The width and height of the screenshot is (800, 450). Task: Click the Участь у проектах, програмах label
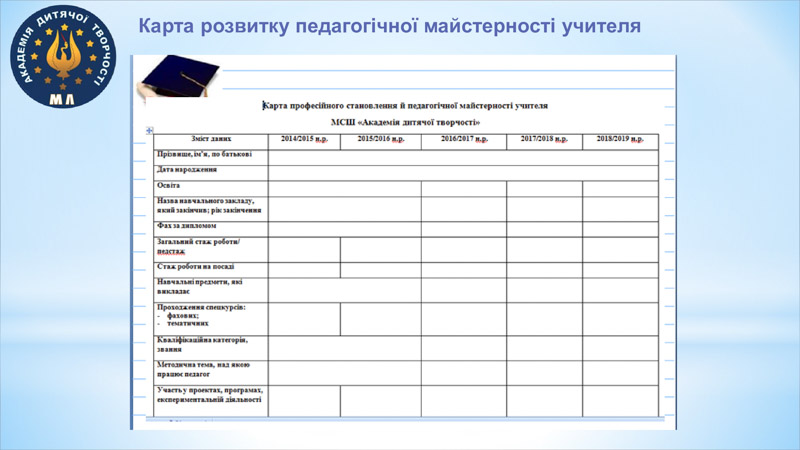210,395
